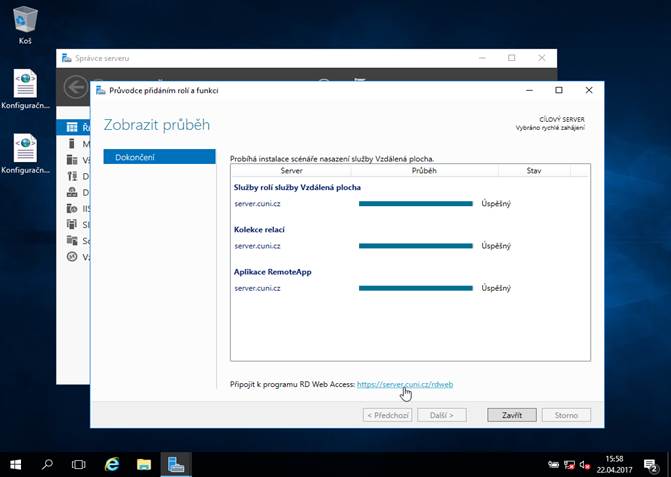
Task: Select the all servers sidebar icon starting with V
Action: pyautogui.click(x=72, y=160)
